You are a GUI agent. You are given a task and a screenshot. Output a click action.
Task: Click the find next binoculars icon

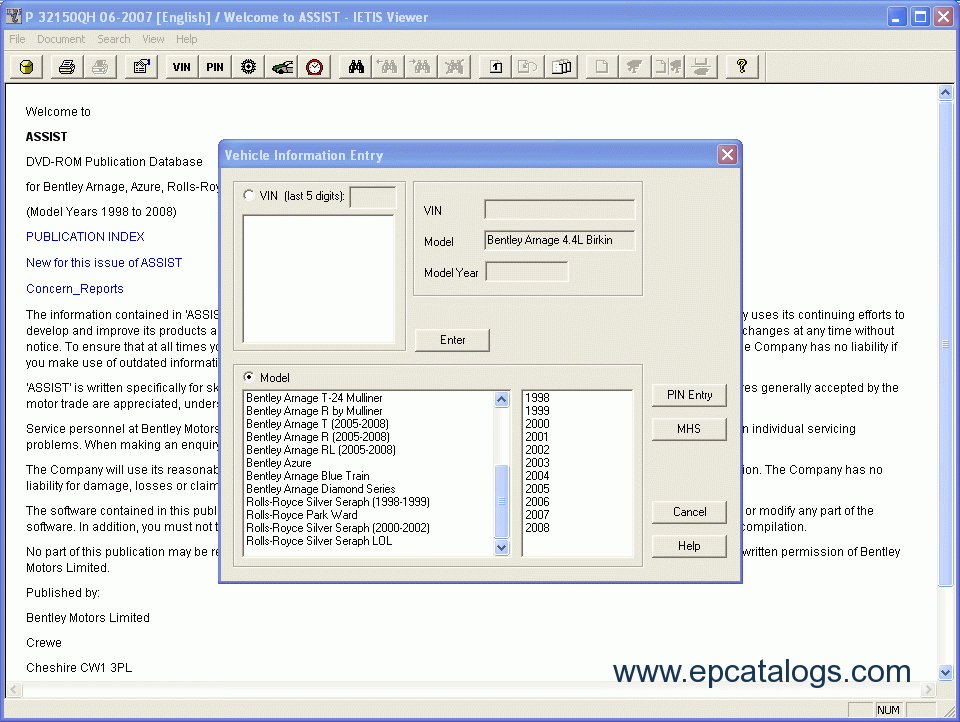click(x=421, y=67)
